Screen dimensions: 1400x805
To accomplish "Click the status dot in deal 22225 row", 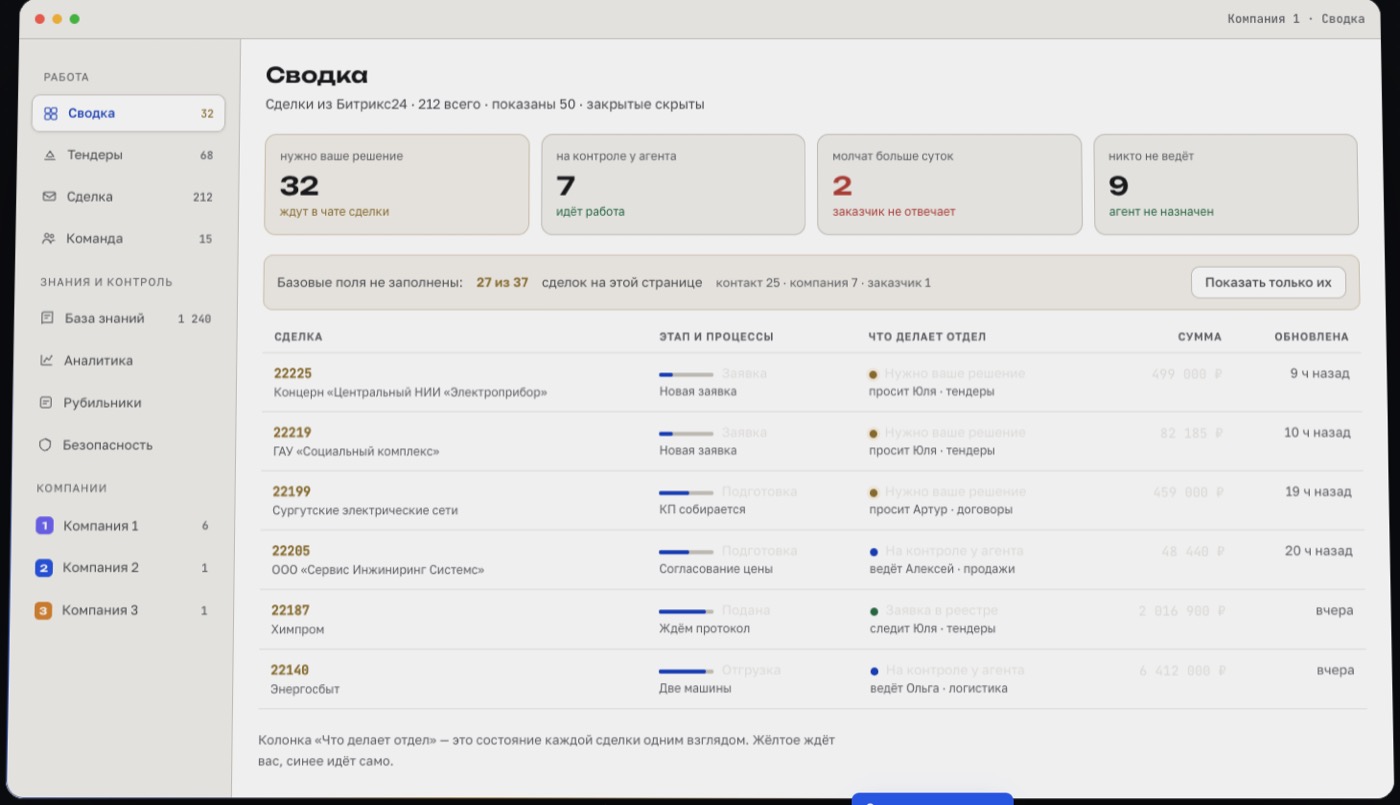I will 873,374.
